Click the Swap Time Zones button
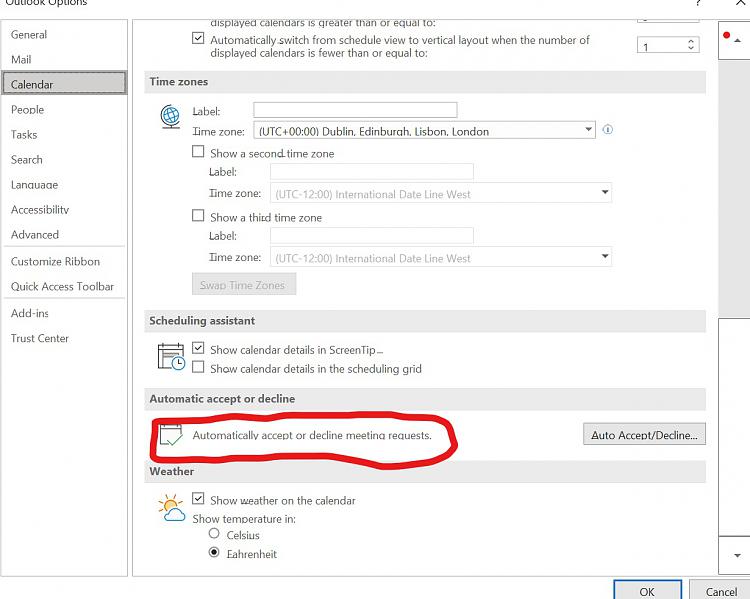Screen dimensions: 750x599 [244, 284]
